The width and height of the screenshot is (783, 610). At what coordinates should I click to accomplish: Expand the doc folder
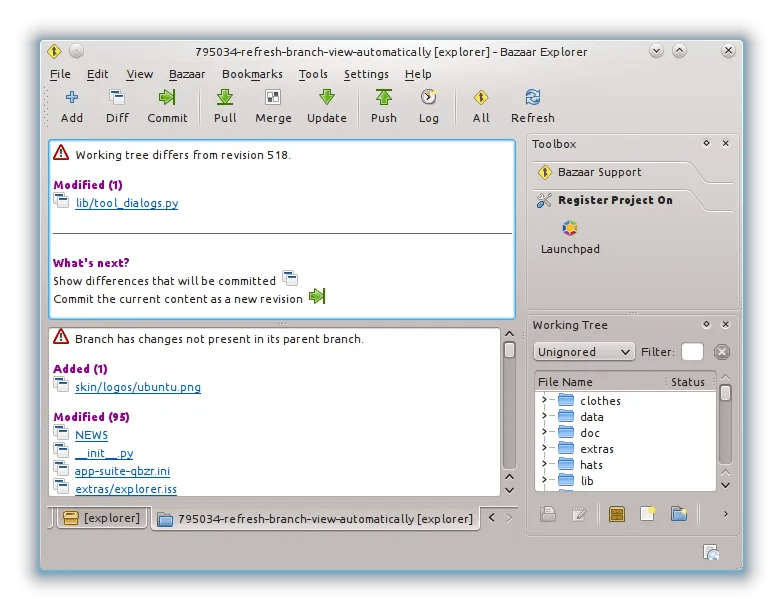click(x=544, y=432)
